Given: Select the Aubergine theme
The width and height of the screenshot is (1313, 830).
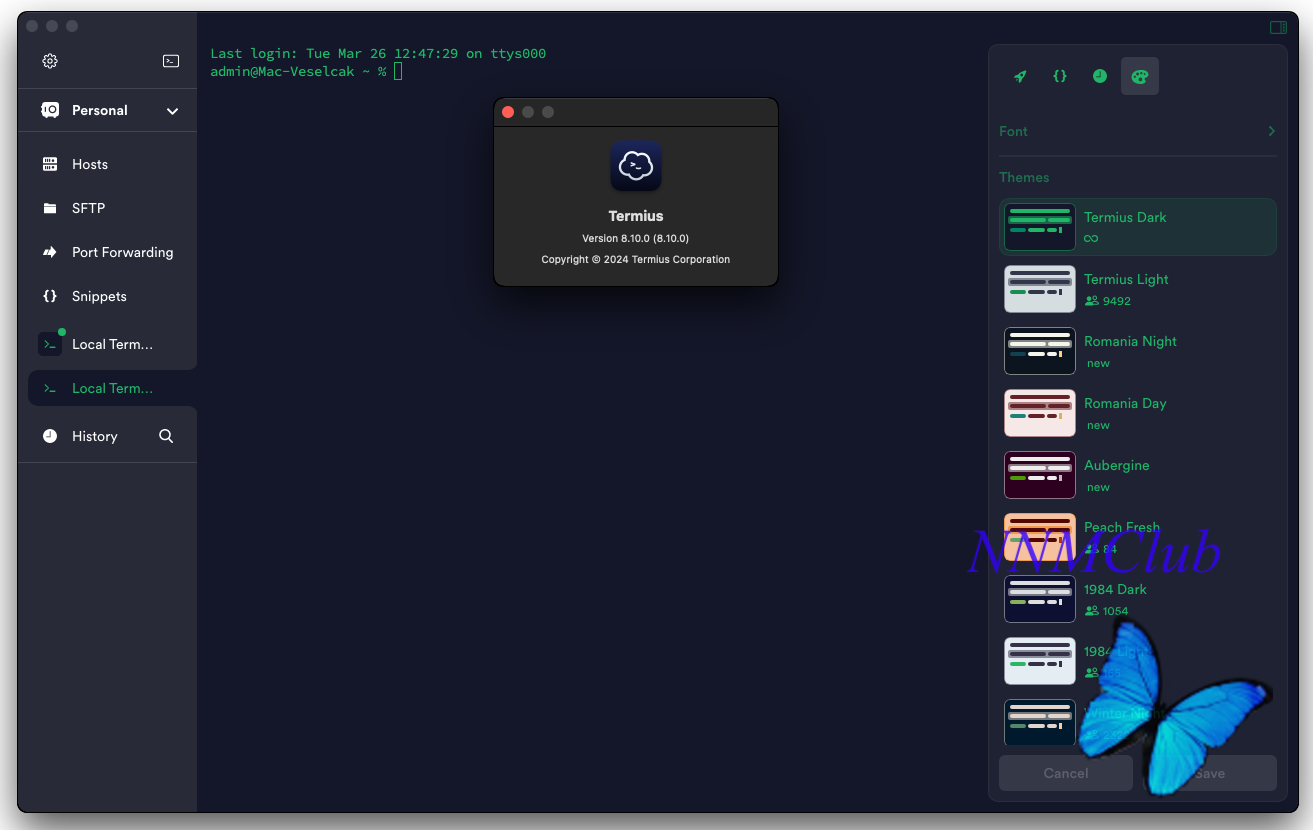Looking at the screenshot, I should click(x=1138, y=475).
